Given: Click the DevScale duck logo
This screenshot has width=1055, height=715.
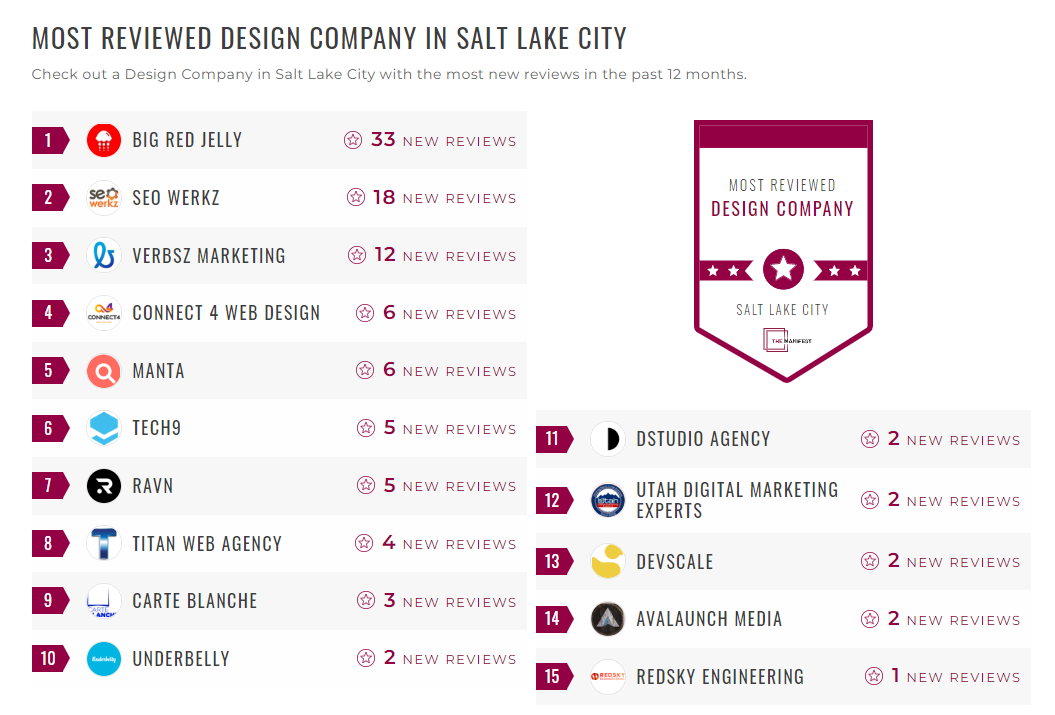Looking at the screenshot, I should [608, 561].
